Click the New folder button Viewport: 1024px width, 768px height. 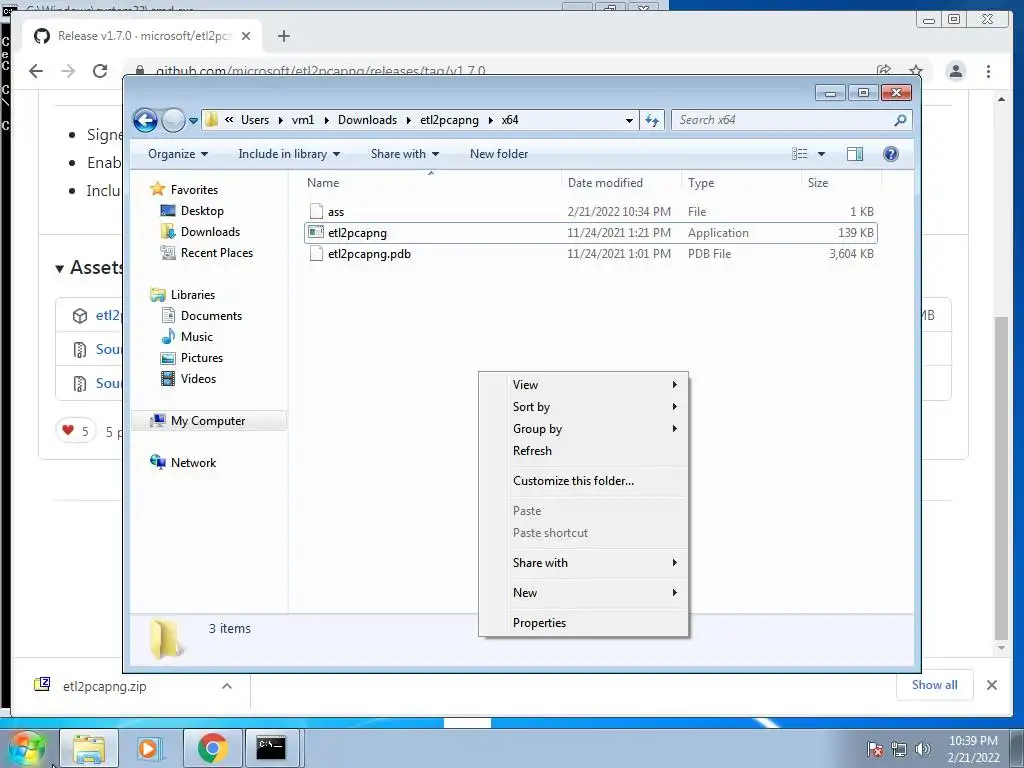click(x=499, y=154)
